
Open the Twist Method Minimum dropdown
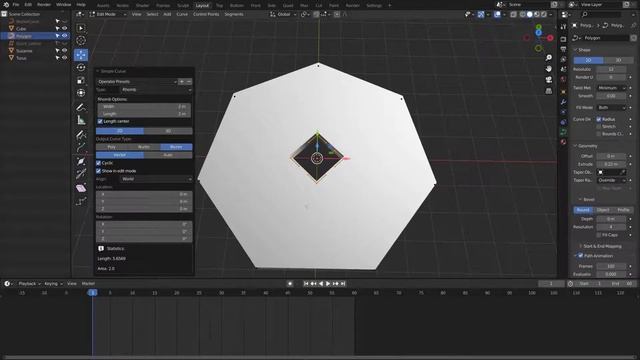point(611,88)
